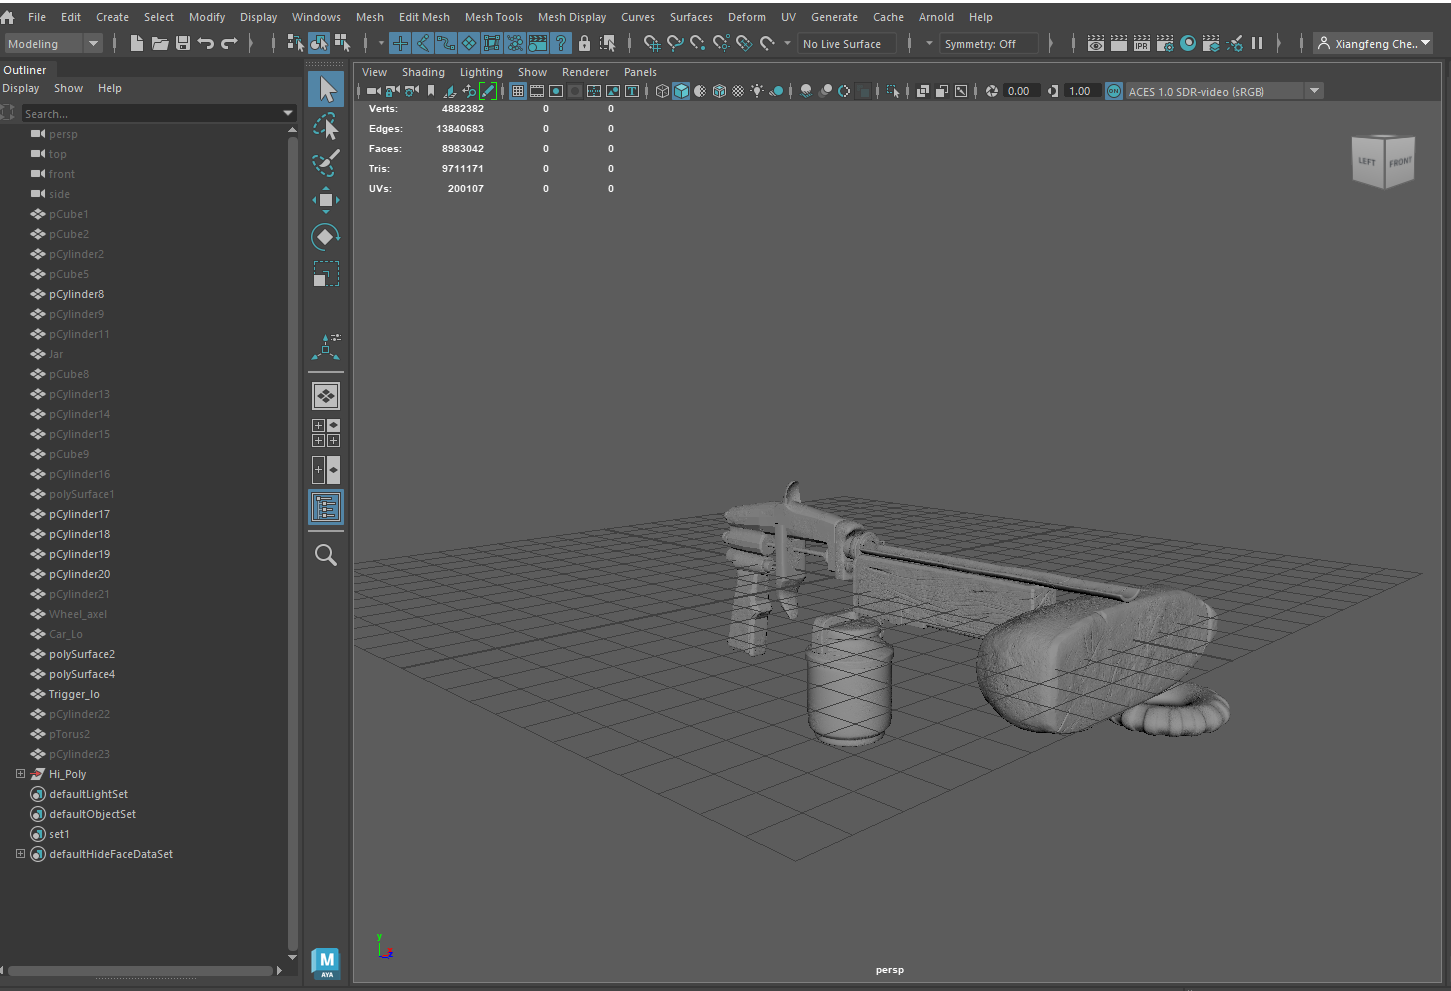Open the magnet live-surface options arrow
This screenshot has width=1451, height=991.
point(787,43)
